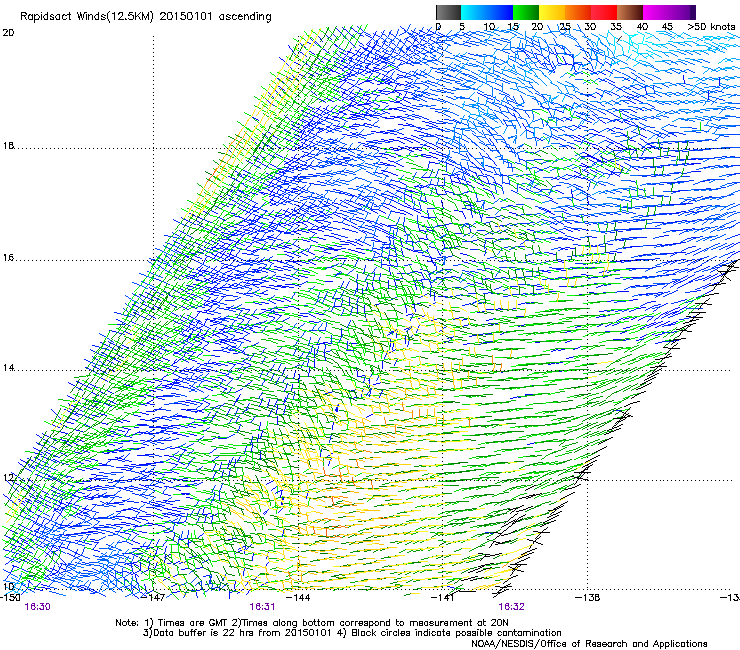Select the brown 35-40 knots legend segment
740x650 pixels.
click(x=630, y=12)
